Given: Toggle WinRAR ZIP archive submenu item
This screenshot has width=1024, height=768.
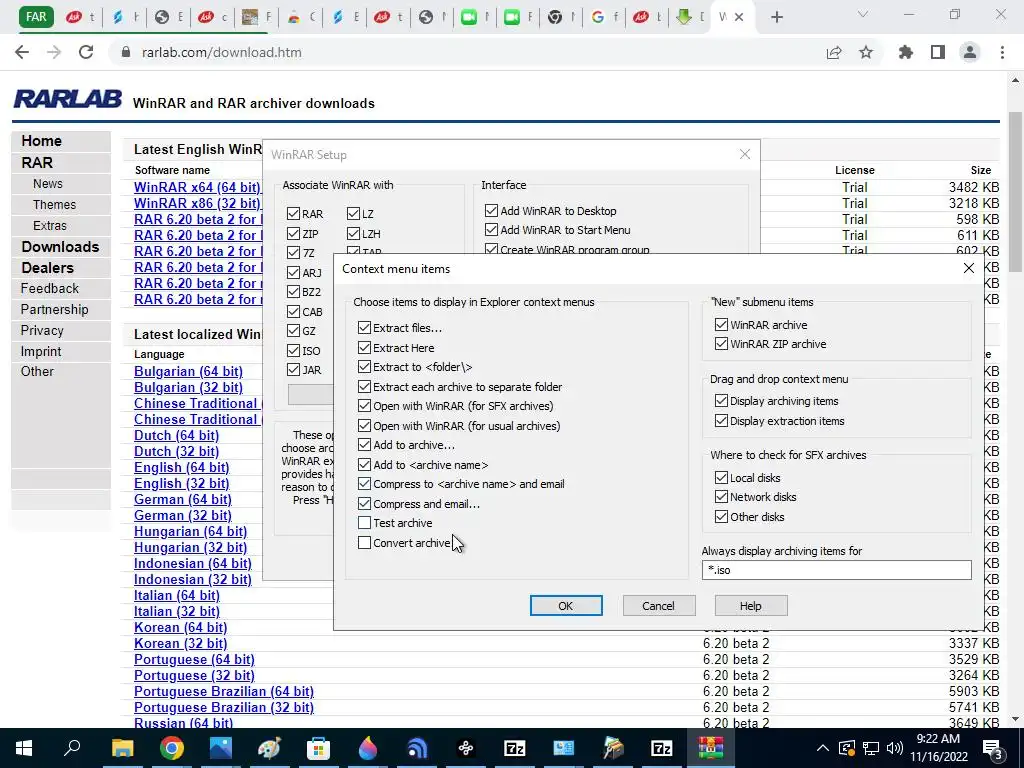Looking at the screenshot, I should 721,344.
